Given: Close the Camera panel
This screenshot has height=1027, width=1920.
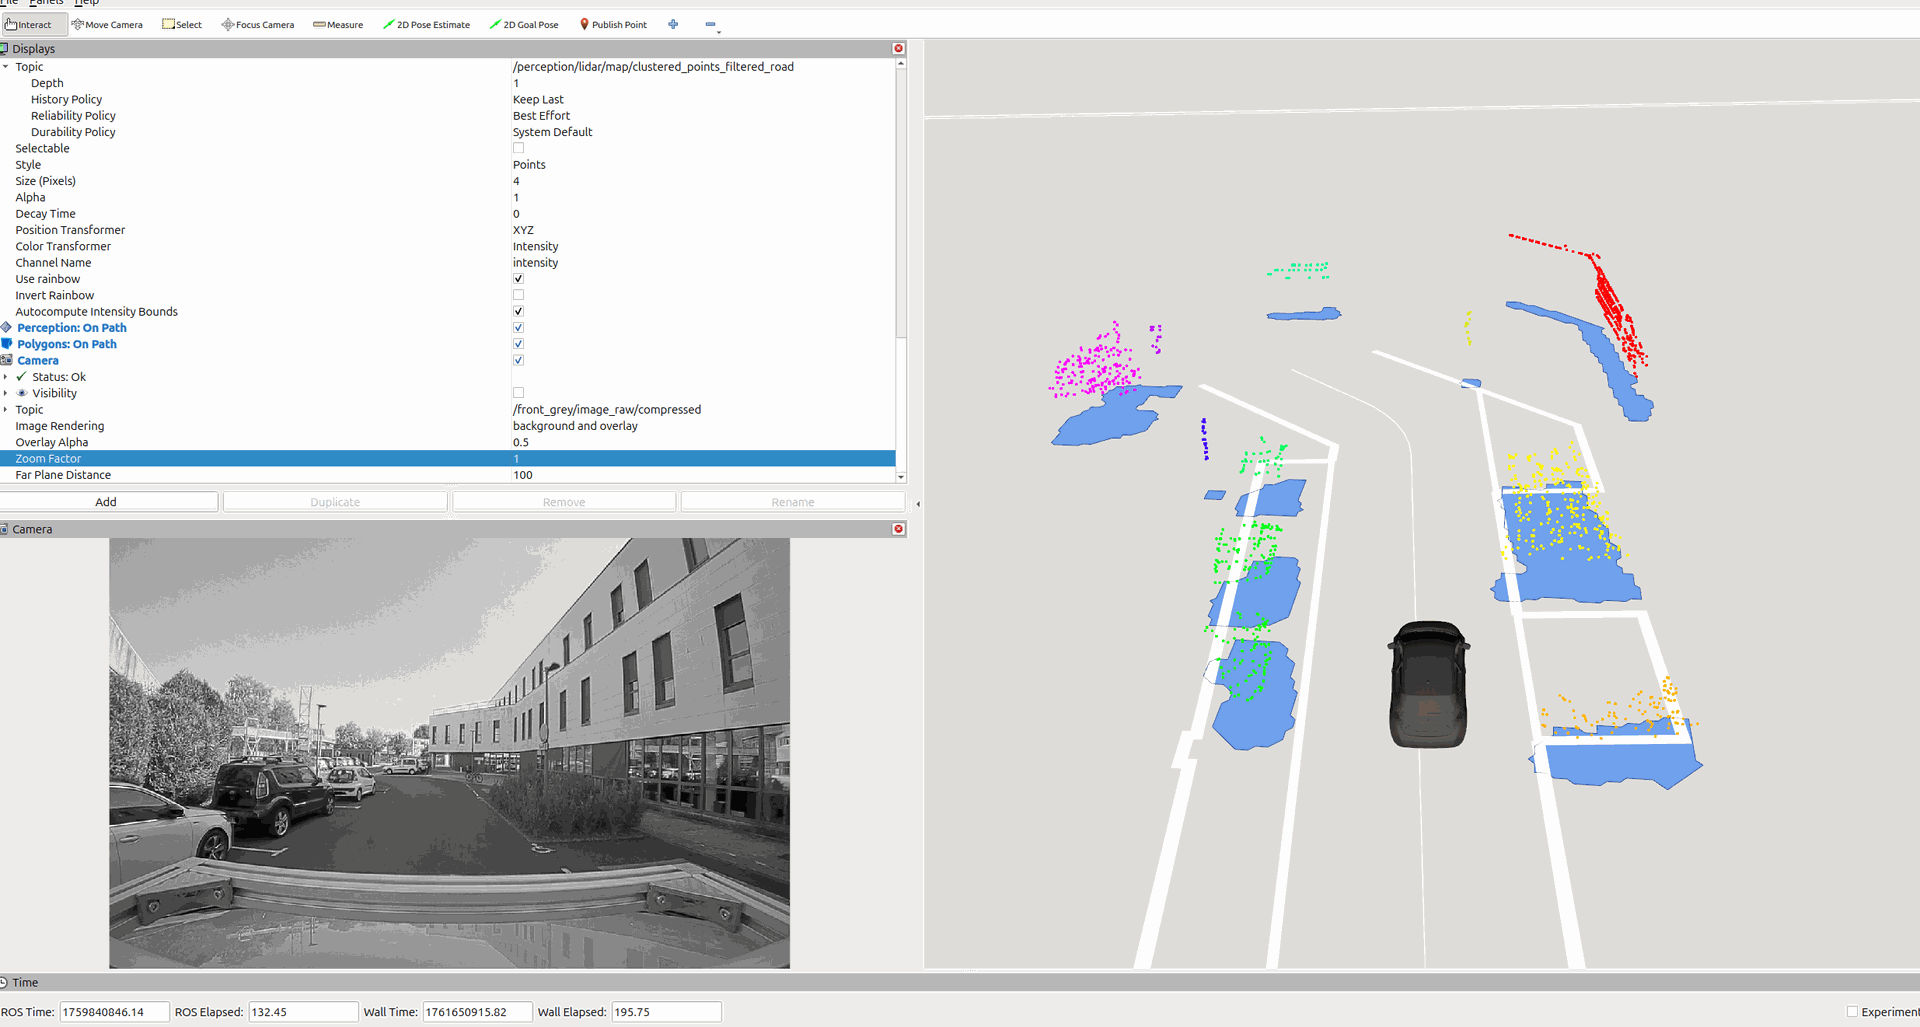Looking at the screenshot, I should pyautogui.click(x=898, y=529).
